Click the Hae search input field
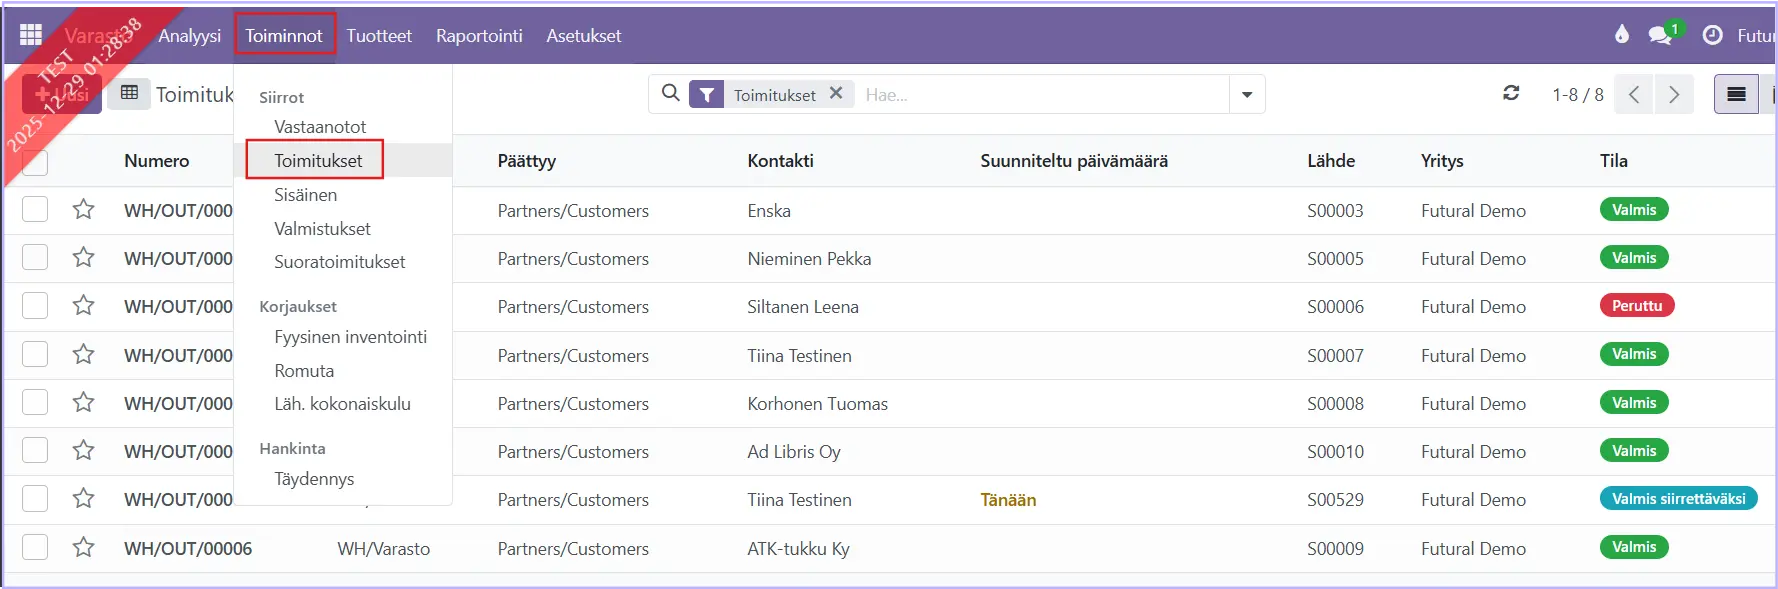The height and width of the screenshot is (589, 1778). coord(1040,95)
